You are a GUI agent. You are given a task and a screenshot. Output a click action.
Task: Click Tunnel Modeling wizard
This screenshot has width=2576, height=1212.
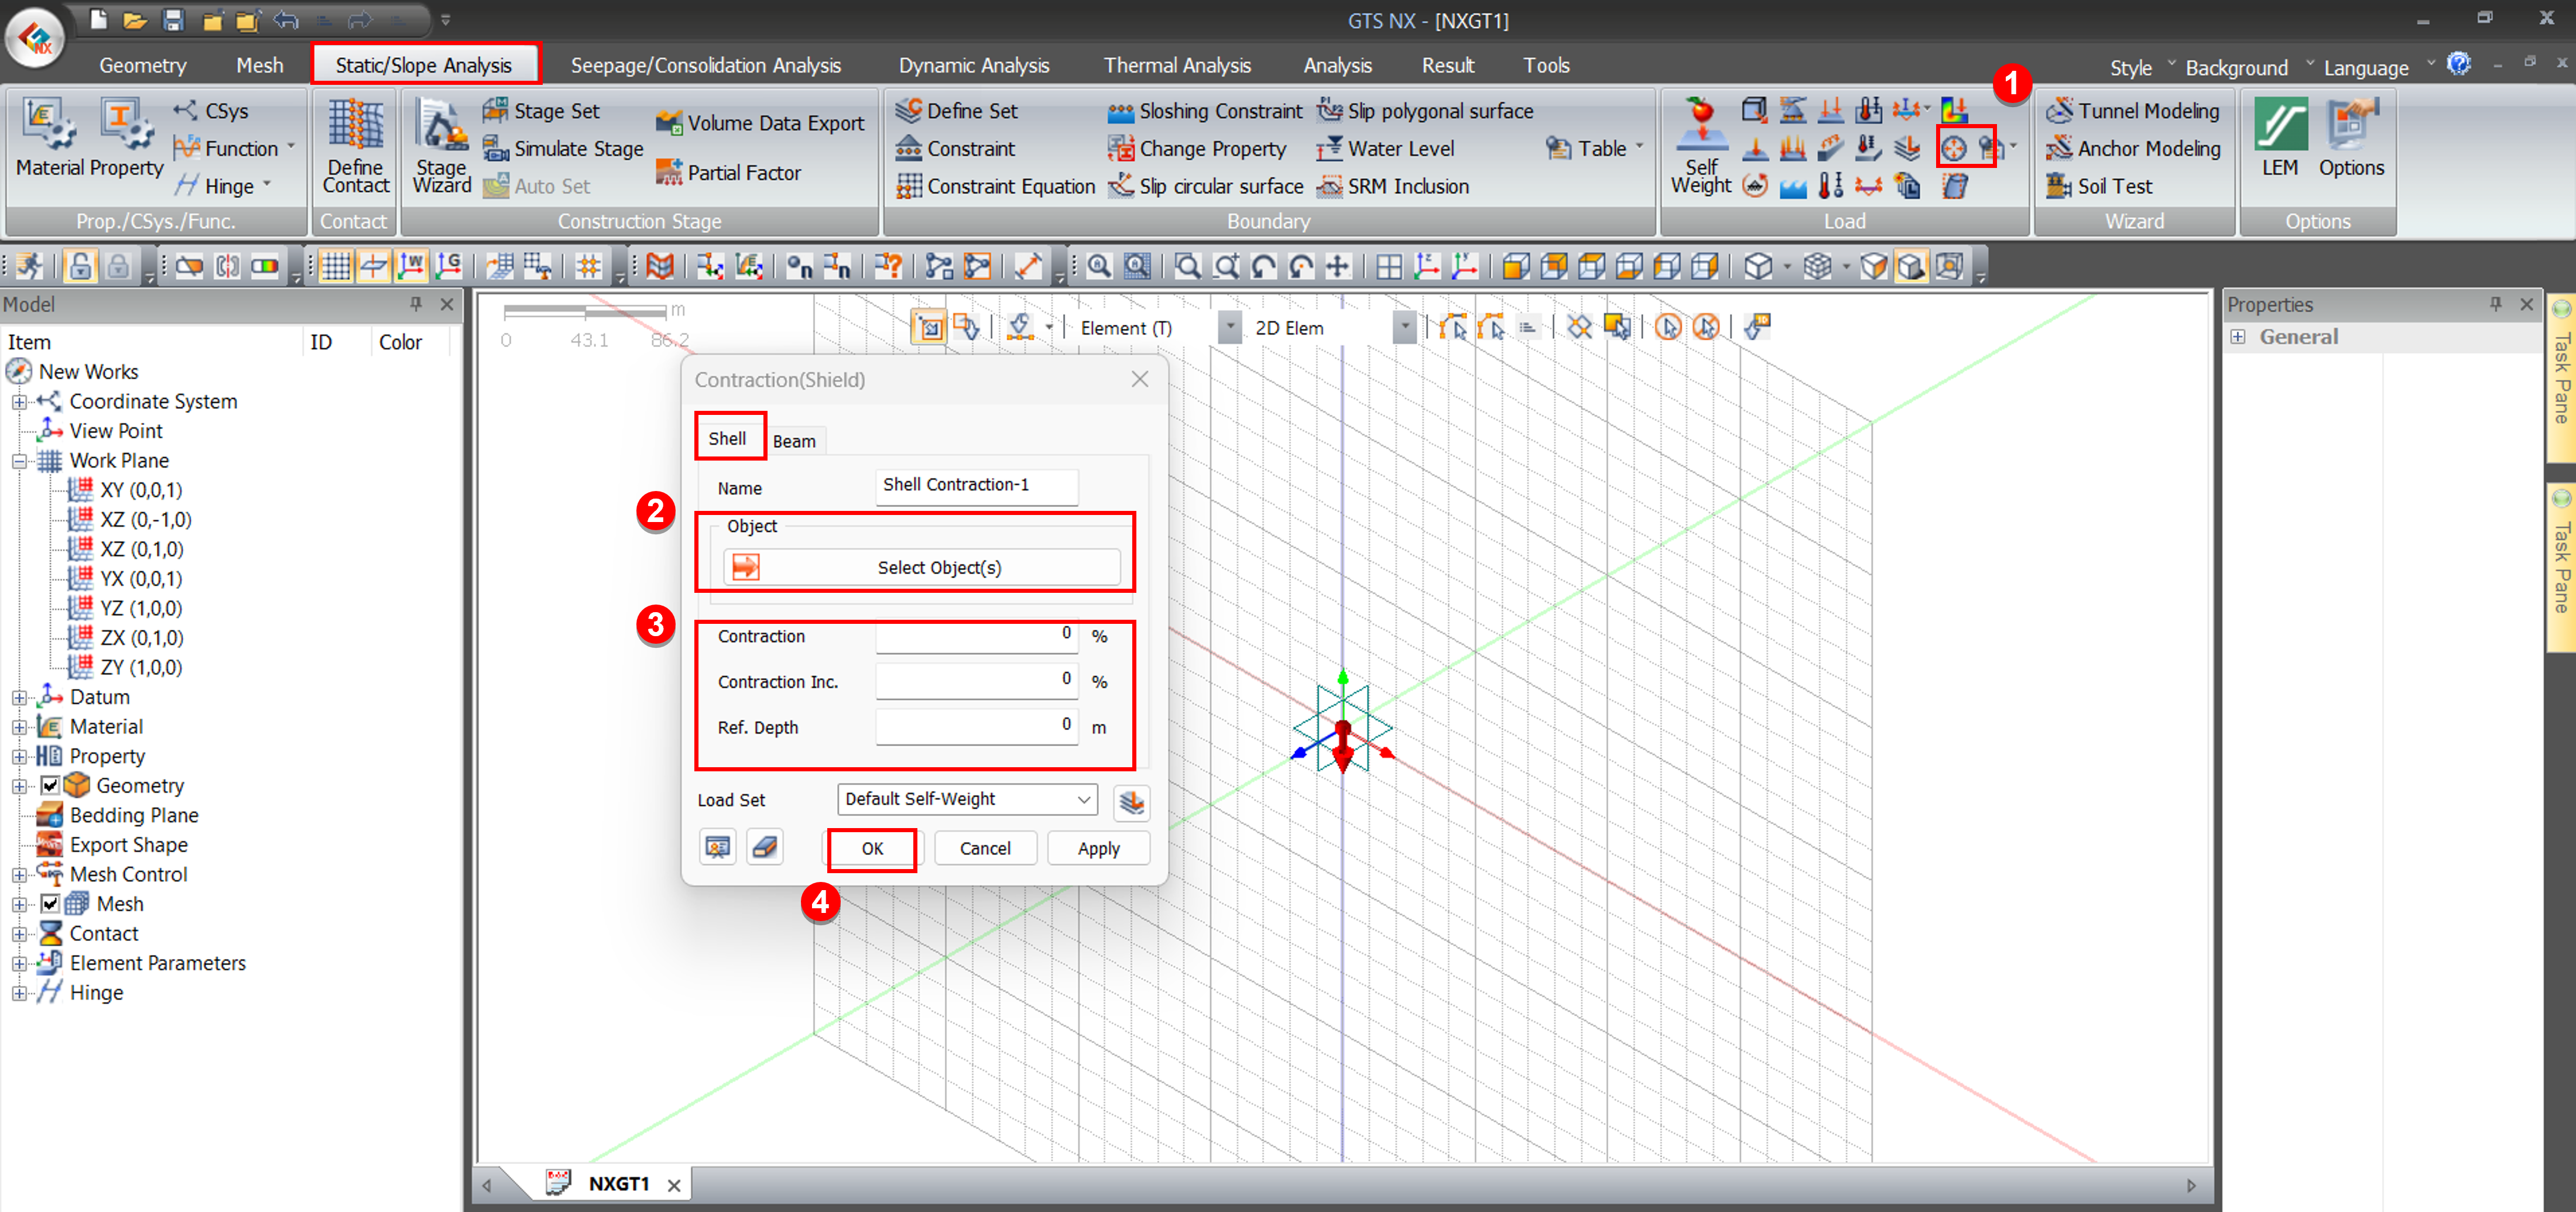pyautogui.click(x=2132, y=111)
